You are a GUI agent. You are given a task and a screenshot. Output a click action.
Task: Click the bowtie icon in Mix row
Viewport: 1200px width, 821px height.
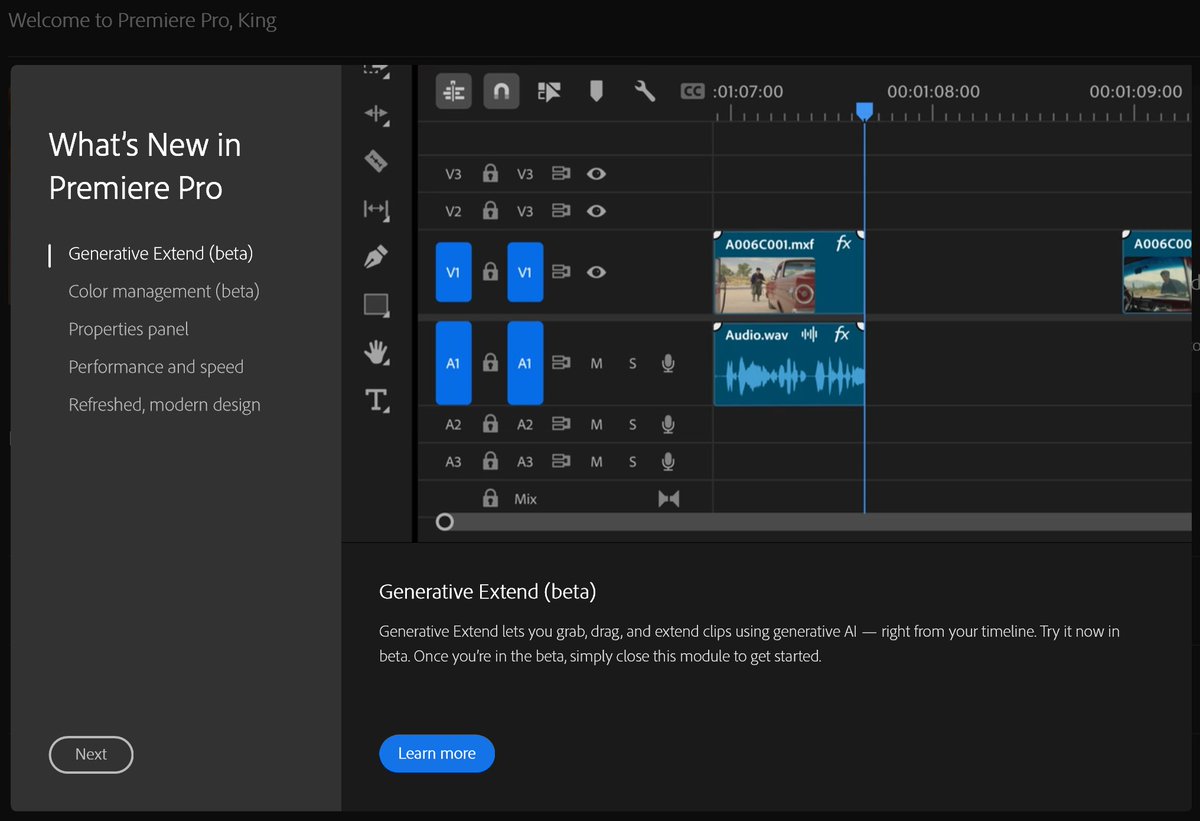[x=669, y=498]
